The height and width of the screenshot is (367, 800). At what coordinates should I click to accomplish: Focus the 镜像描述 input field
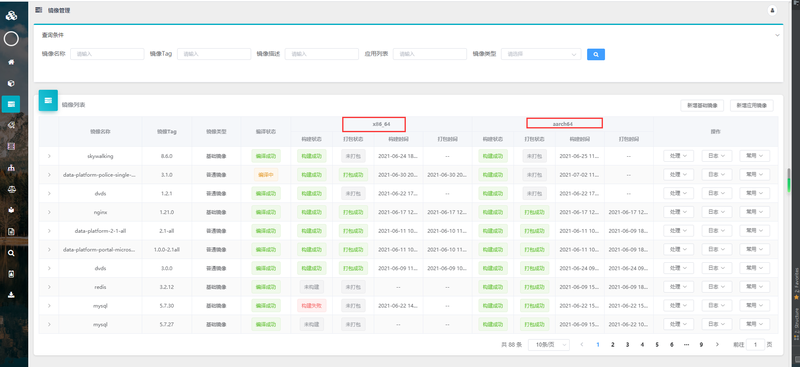322,54
